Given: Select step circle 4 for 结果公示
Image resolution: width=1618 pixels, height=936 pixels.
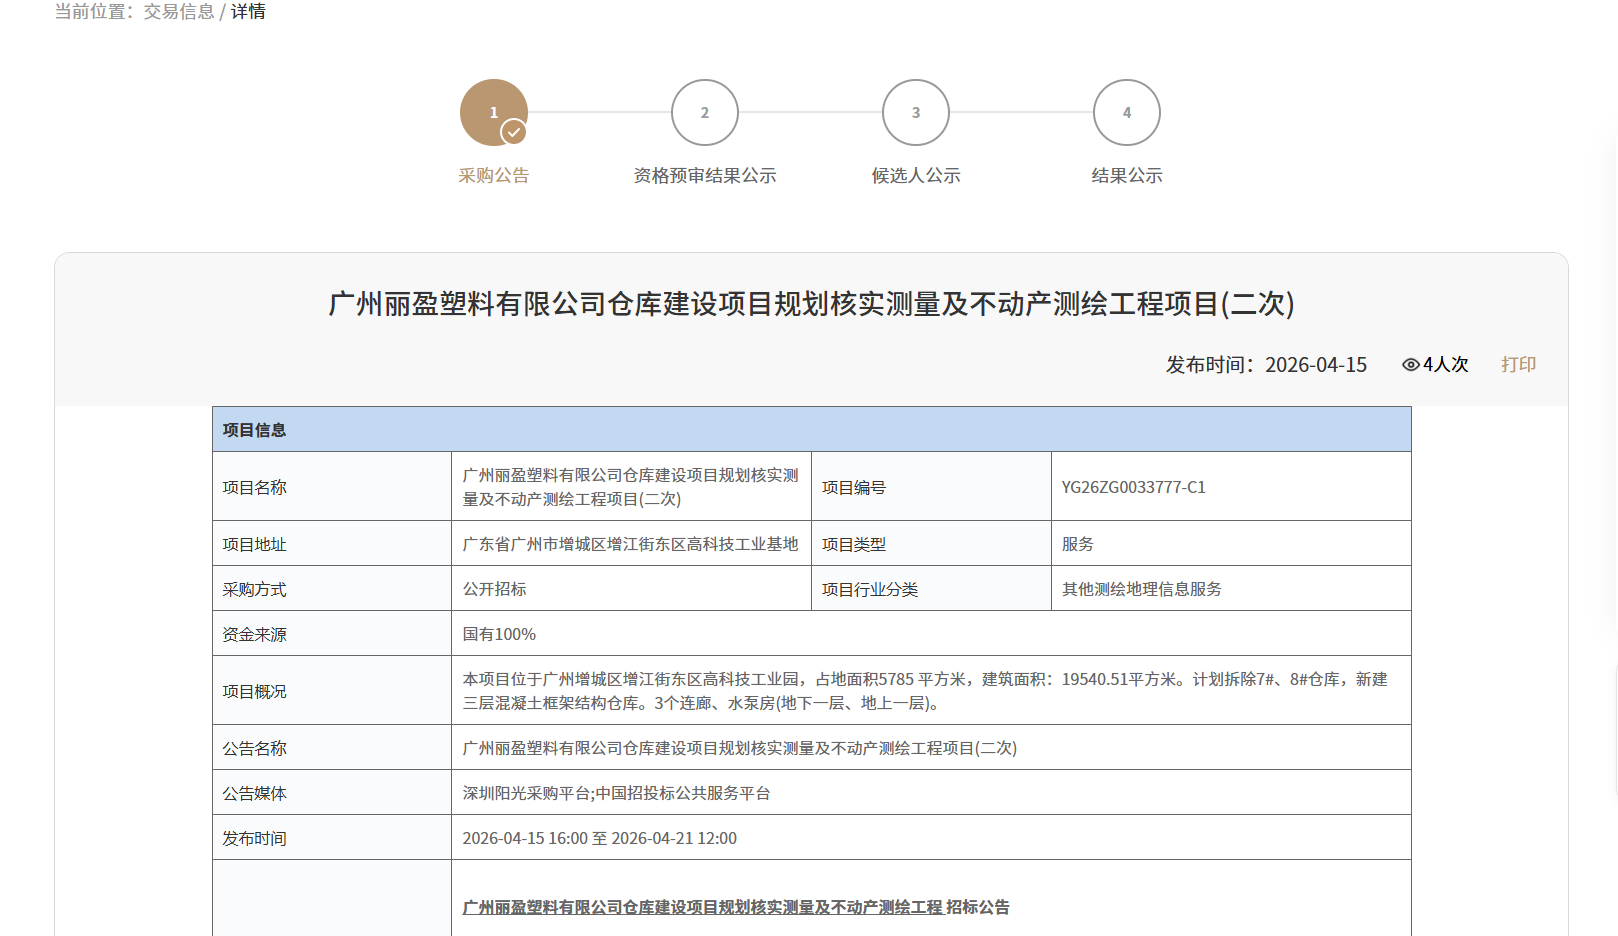Looking at the screenshot, I should (1126, 112).
